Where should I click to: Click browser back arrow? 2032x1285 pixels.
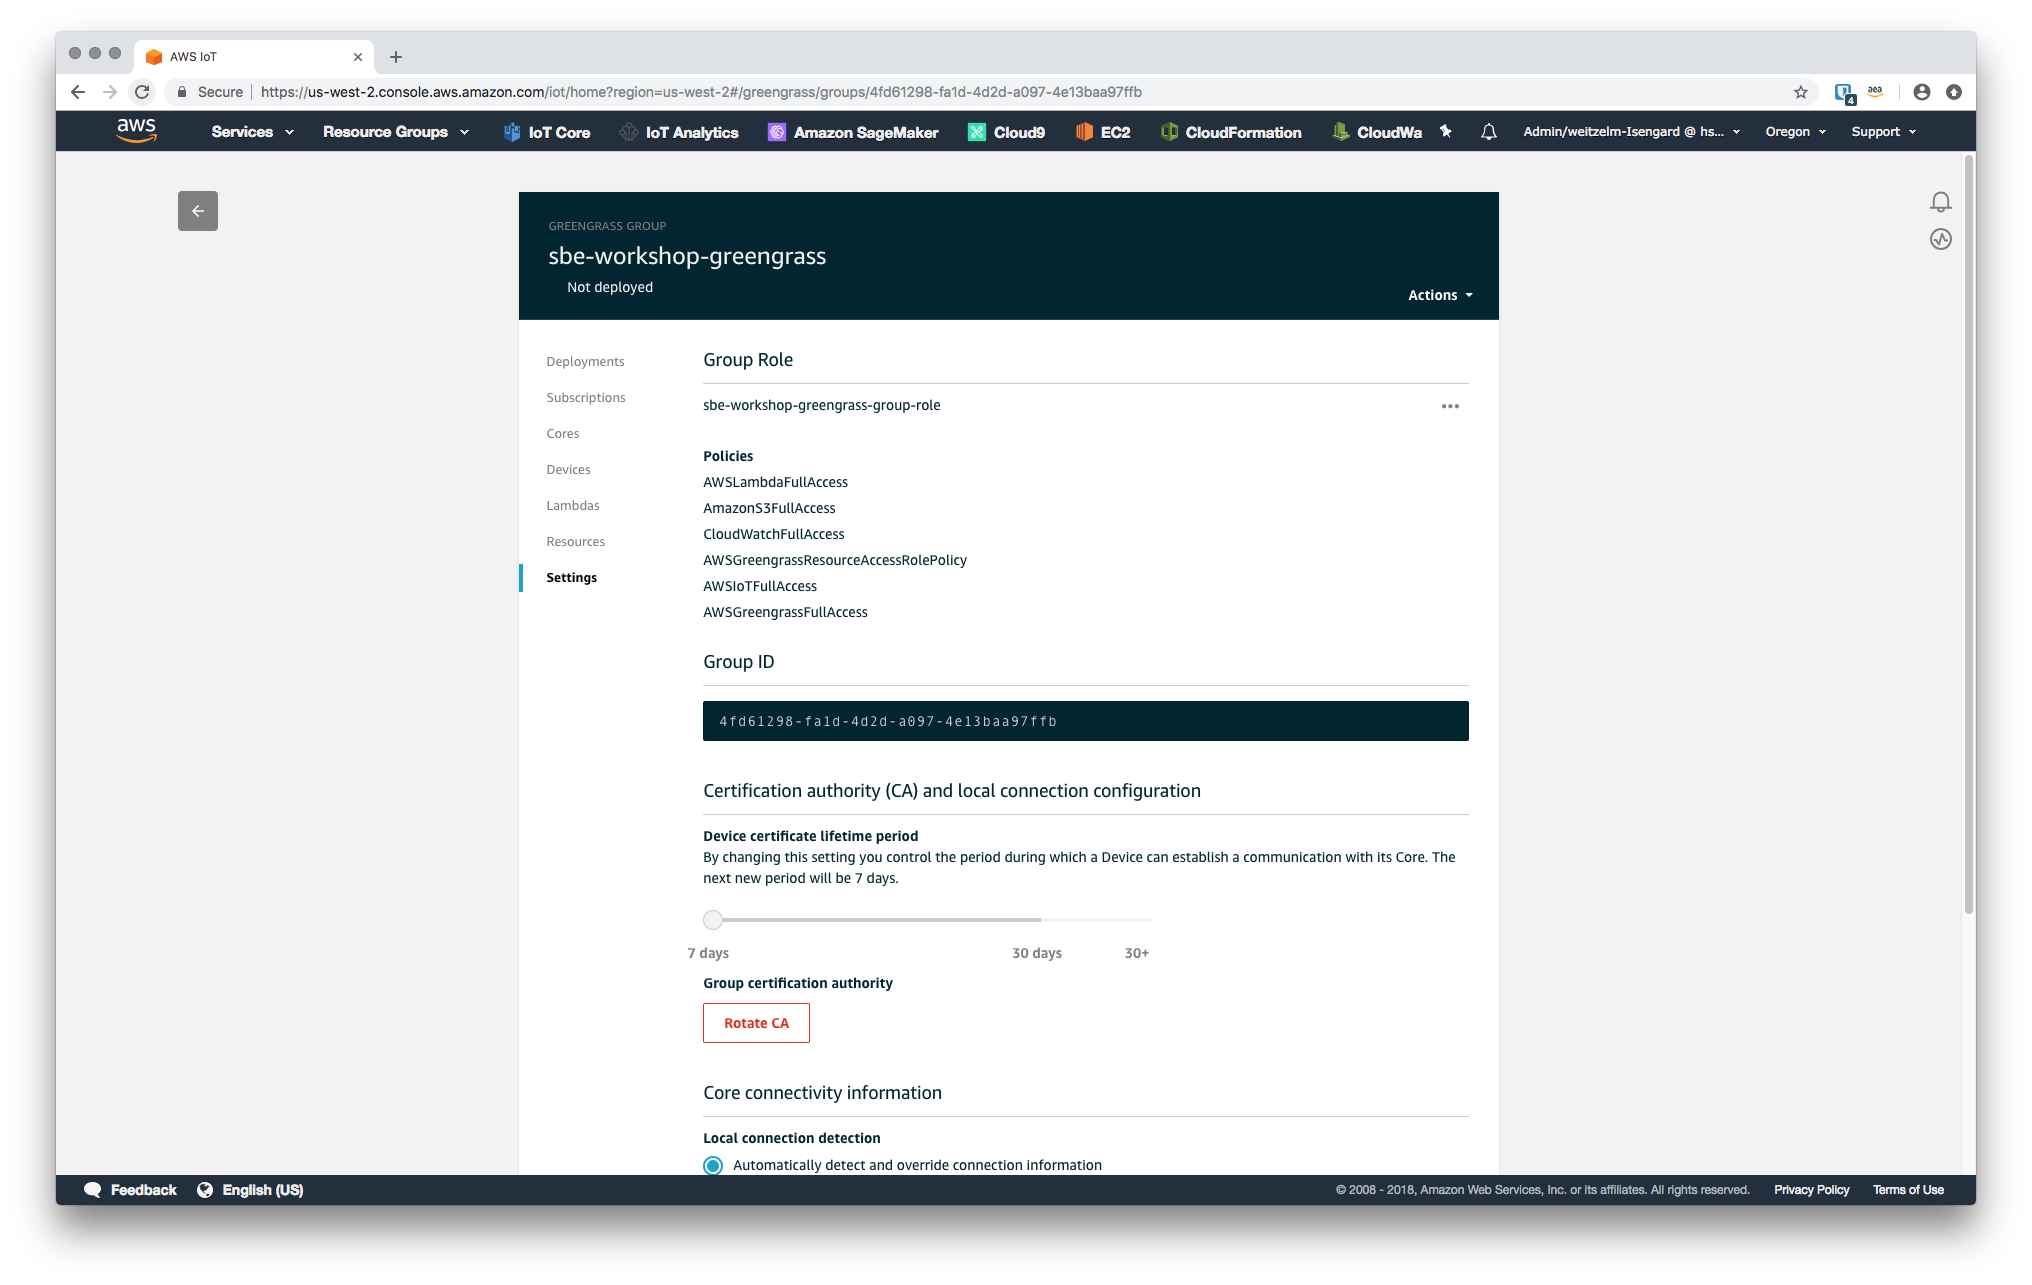tap(78, 92)
